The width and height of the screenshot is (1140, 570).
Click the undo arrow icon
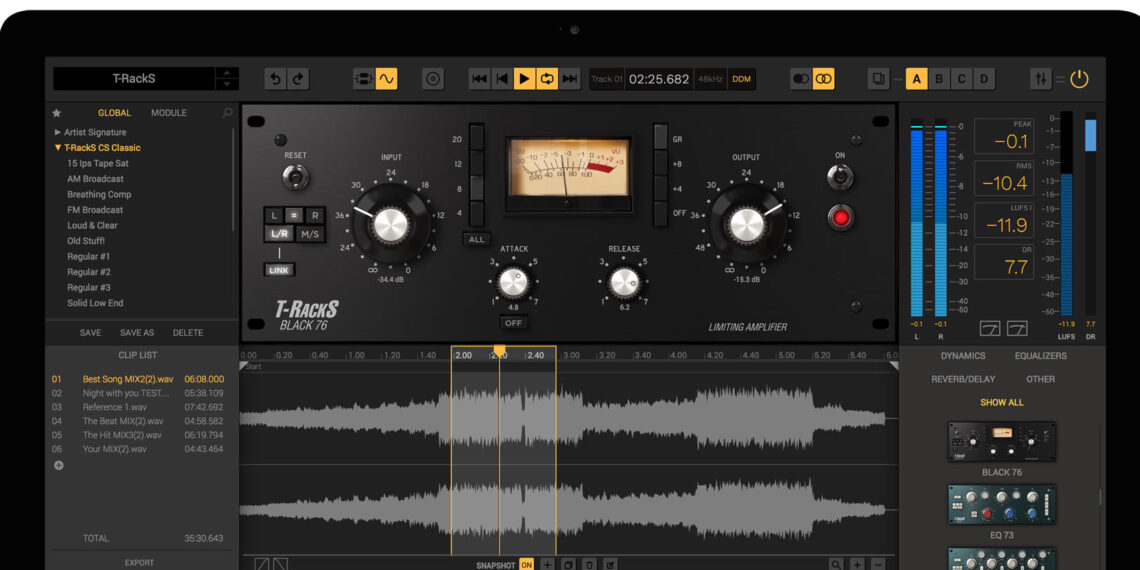coord(276,79)
